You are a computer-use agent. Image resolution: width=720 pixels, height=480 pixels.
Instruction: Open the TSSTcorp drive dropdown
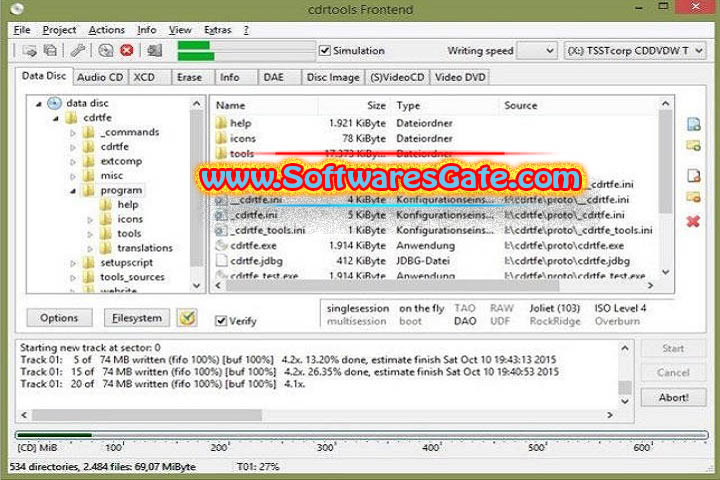click(x=635, y=51)
